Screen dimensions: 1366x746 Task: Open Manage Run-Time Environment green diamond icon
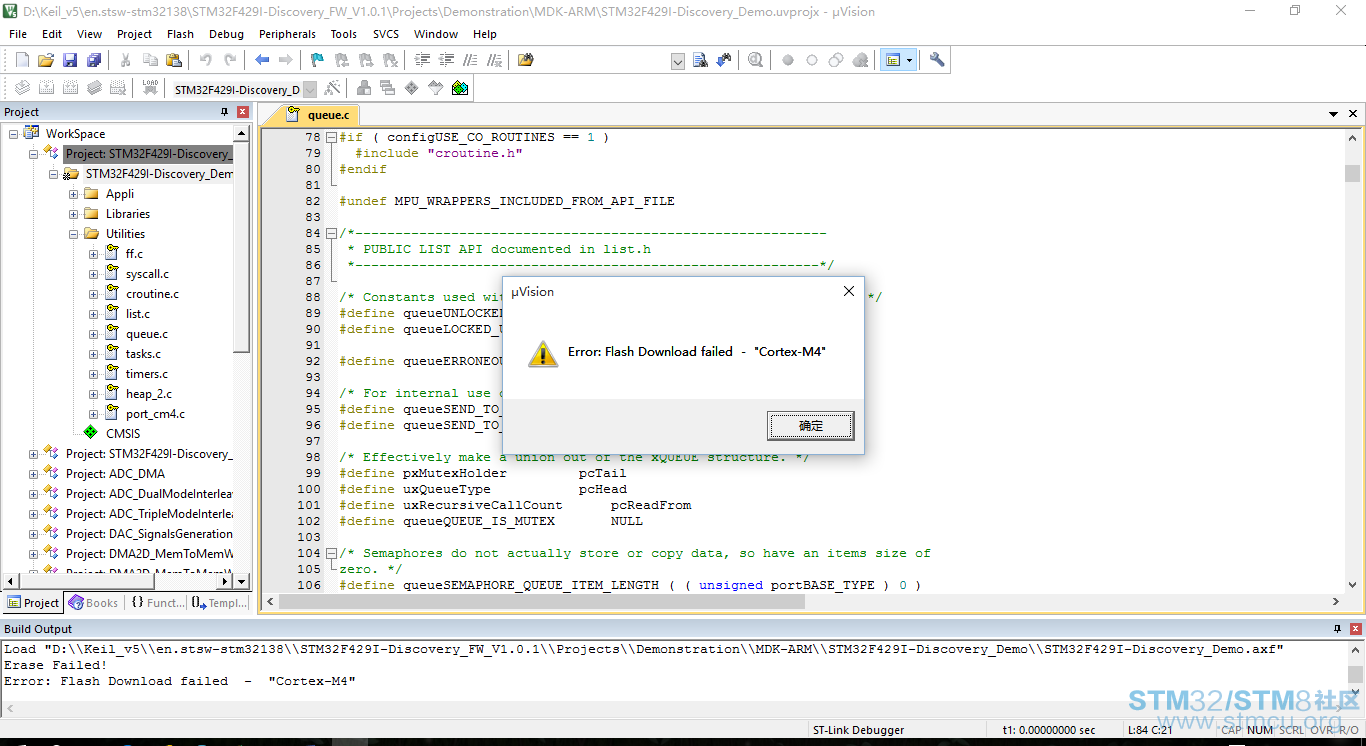pyautogui.click(x=412, y=88)
